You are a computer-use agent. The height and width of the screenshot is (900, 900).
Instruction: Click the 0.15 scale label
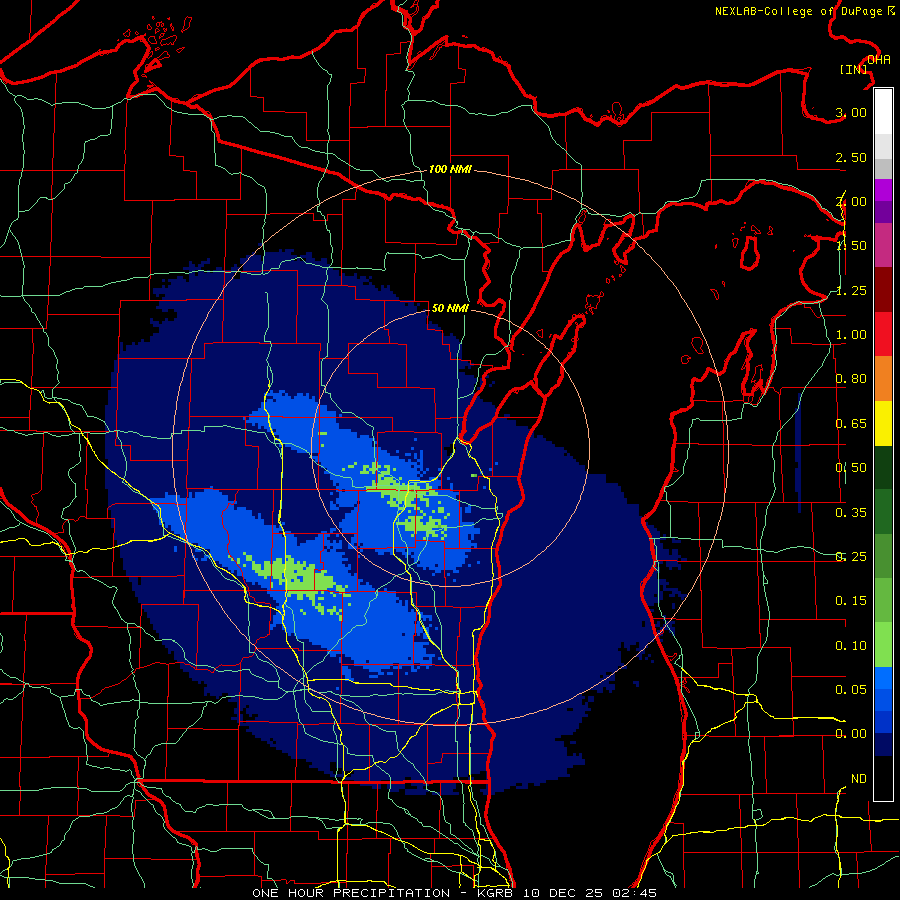pyautogui.click(x=851, y=601)
